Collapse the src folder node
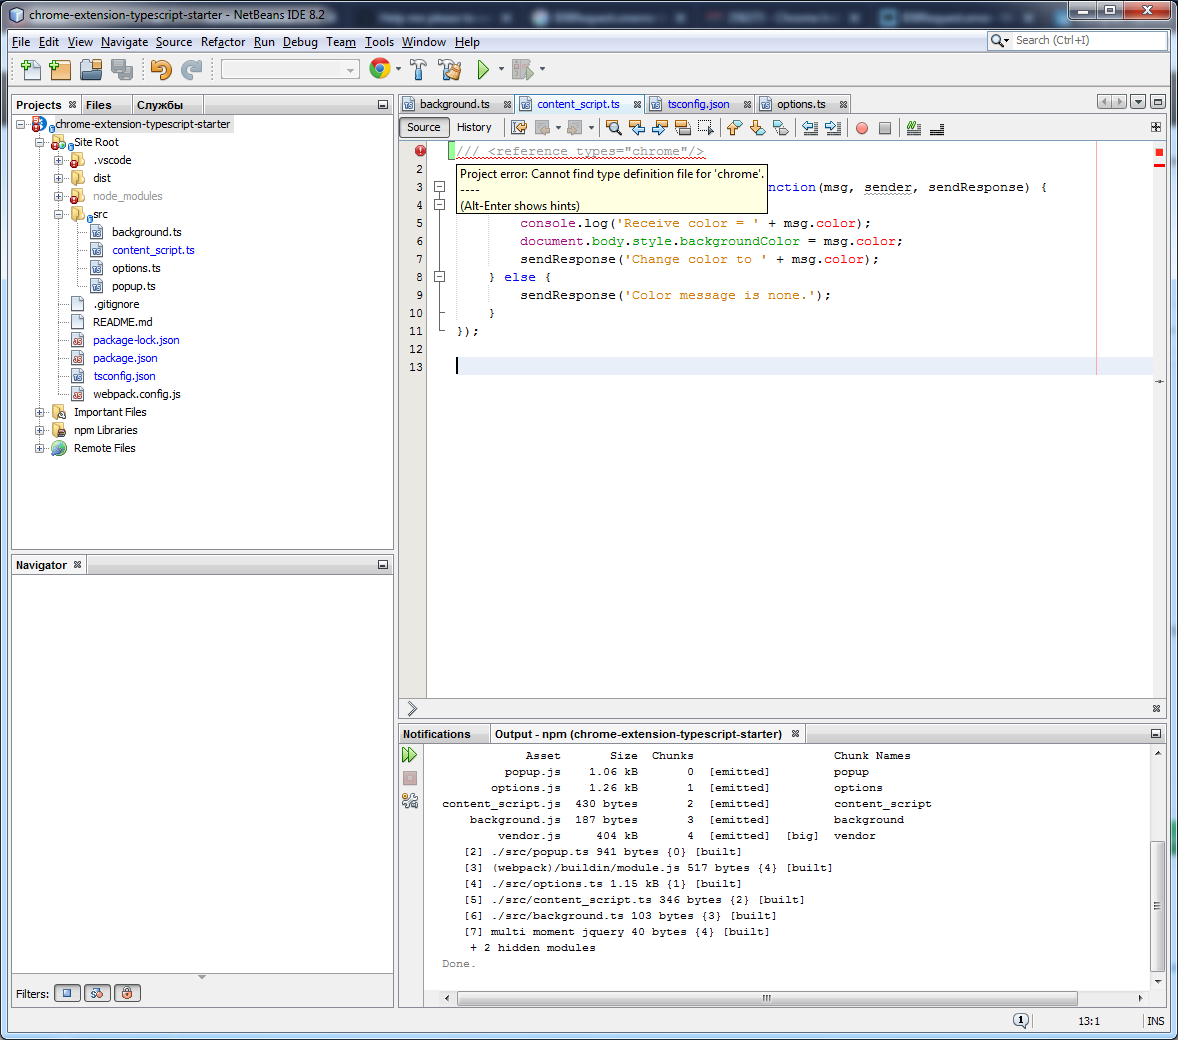Screen dimensions: 1178x1040 click(x=59, y=214)
